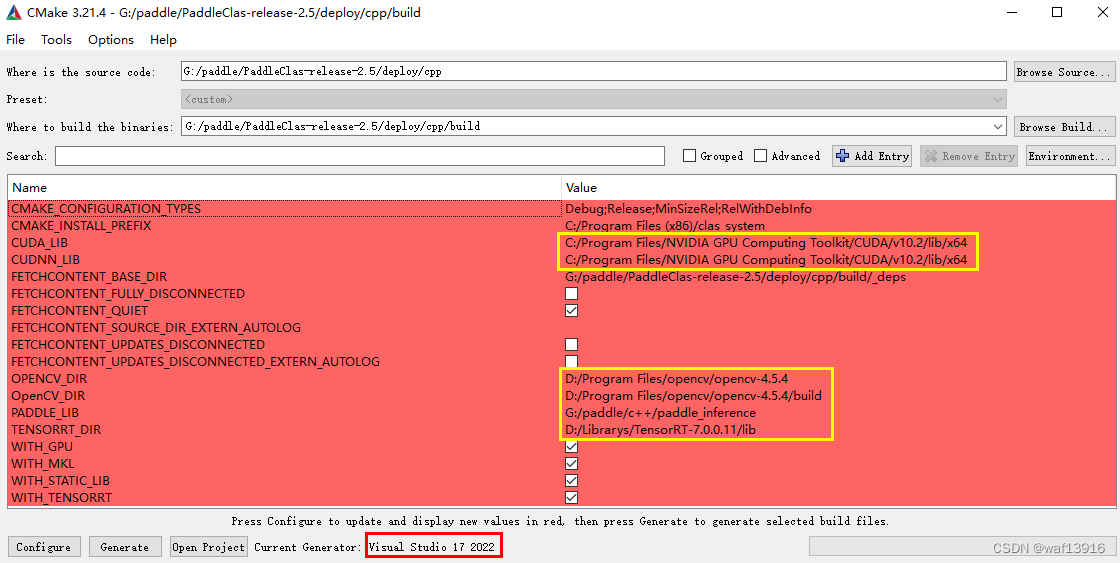Click the greyed Remove Entry button
The width and height of the screenshot is (1120, 563).
969,156
